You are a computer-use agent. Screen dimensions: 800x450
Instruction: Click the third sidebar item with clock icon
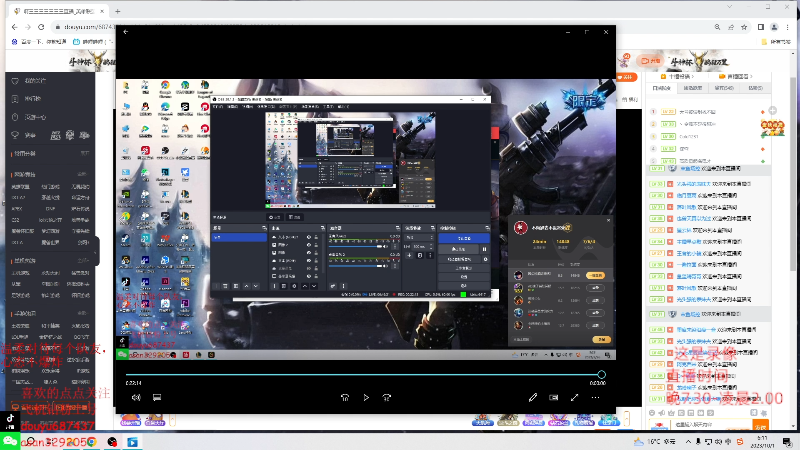coord(50,117)
